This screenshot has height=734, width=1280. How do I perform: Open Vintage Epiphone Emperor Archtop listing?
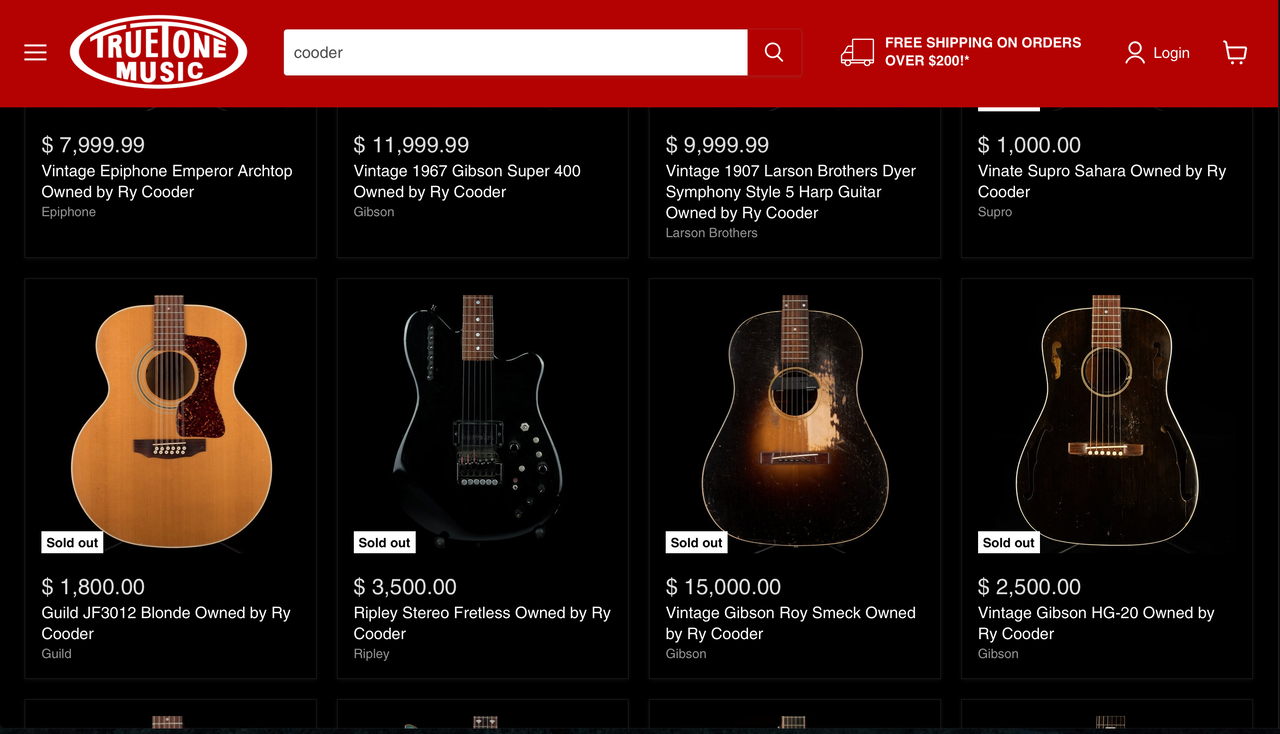(x=167, y=181)
